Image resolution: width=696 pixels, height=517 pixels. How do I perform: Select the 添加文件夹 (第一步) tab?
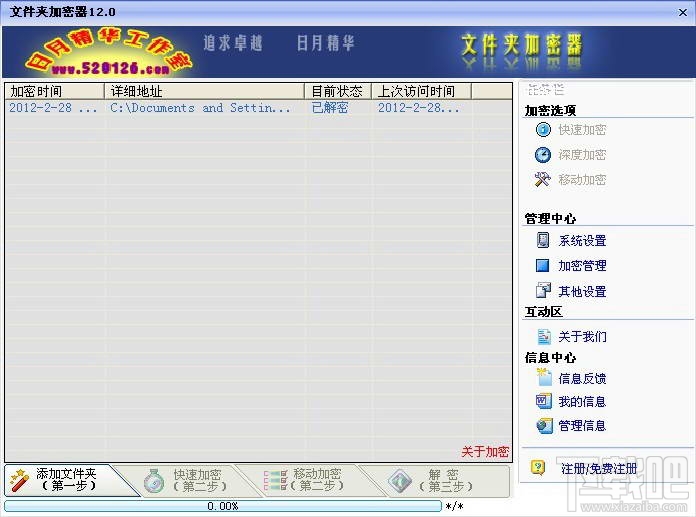tap(66, 480)
